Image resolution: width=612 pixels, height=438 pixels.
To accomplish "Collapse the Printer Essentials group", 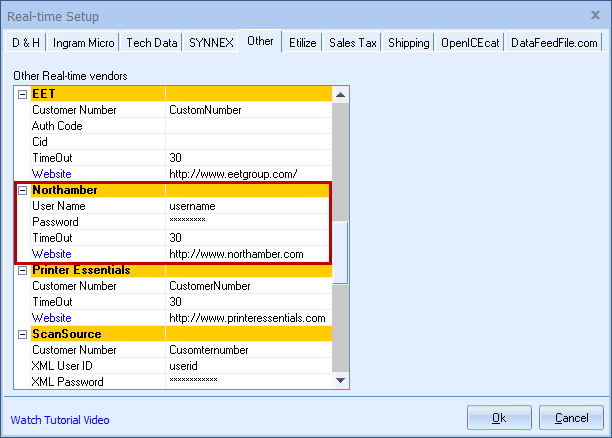I will click(x=23, y=271).
